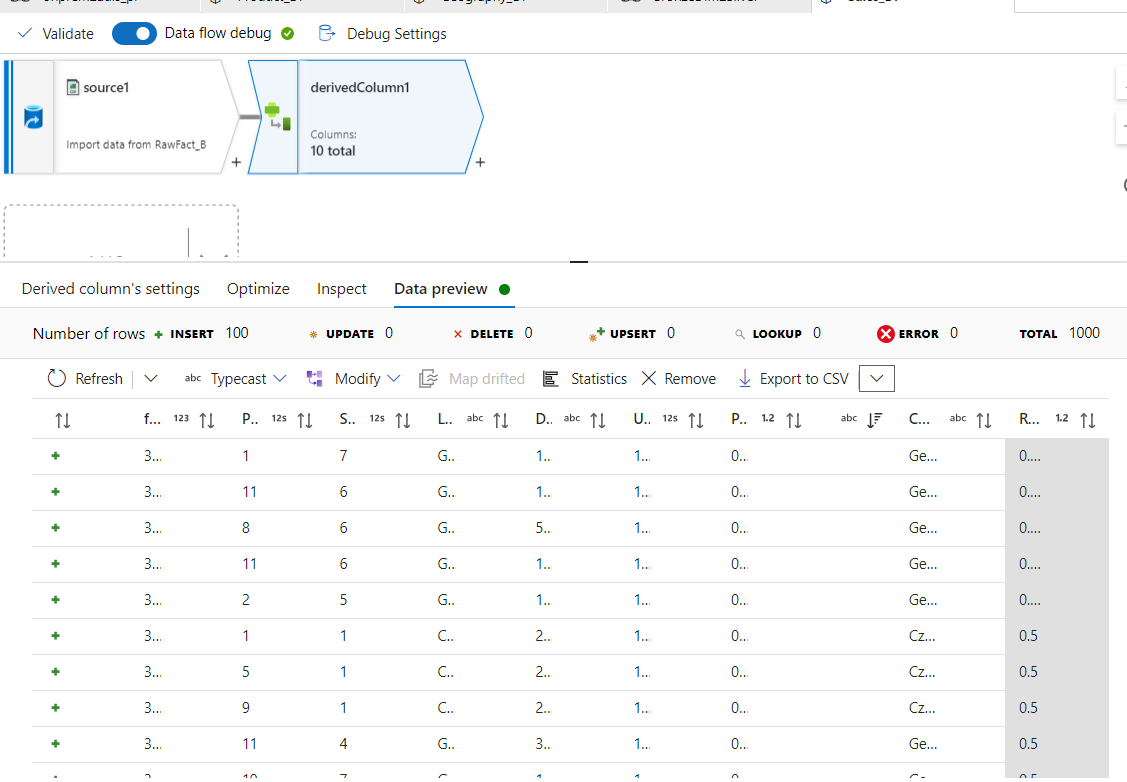The height and width of the screenshot is (782, 1127).
Task: Click the UPSERT status icon
Action: [597, 334]
